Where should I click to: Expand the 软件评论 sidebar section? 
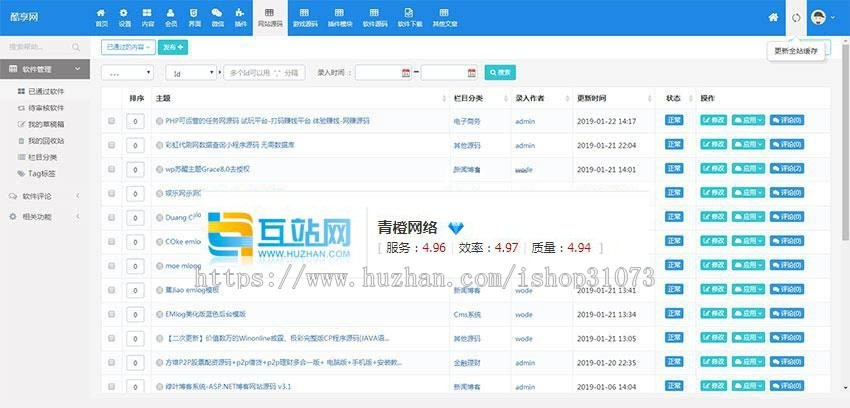[45, 196]
